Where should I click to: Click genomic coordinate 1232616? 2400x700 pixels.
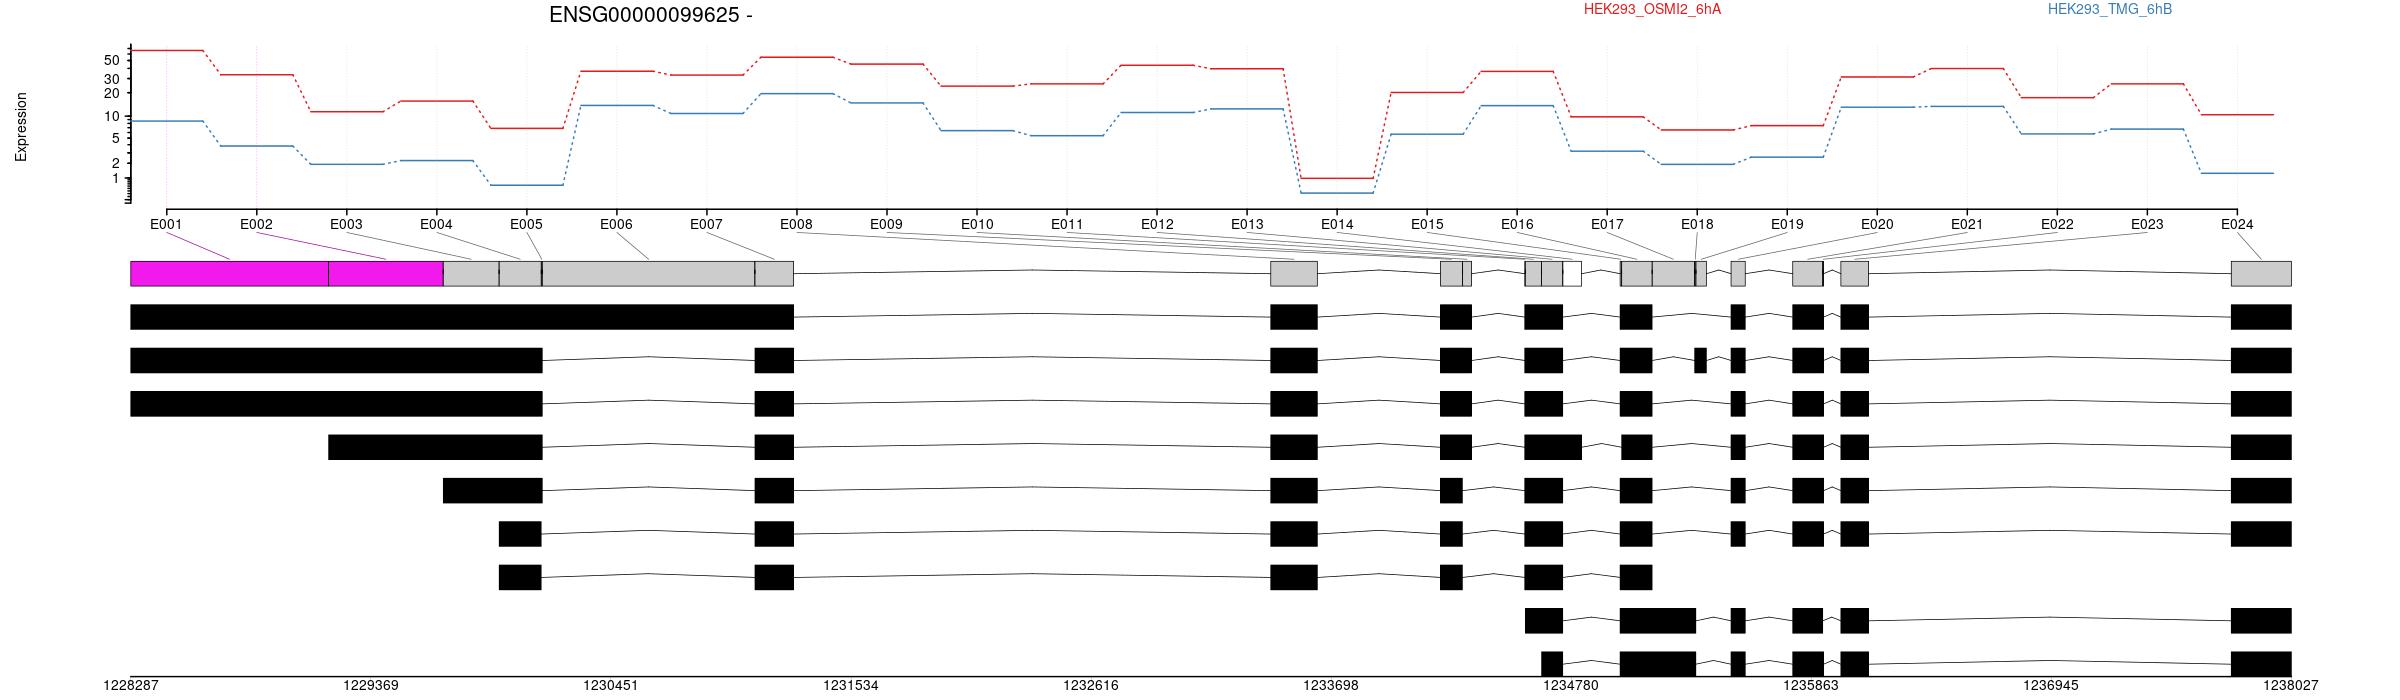pos(1091,686)
